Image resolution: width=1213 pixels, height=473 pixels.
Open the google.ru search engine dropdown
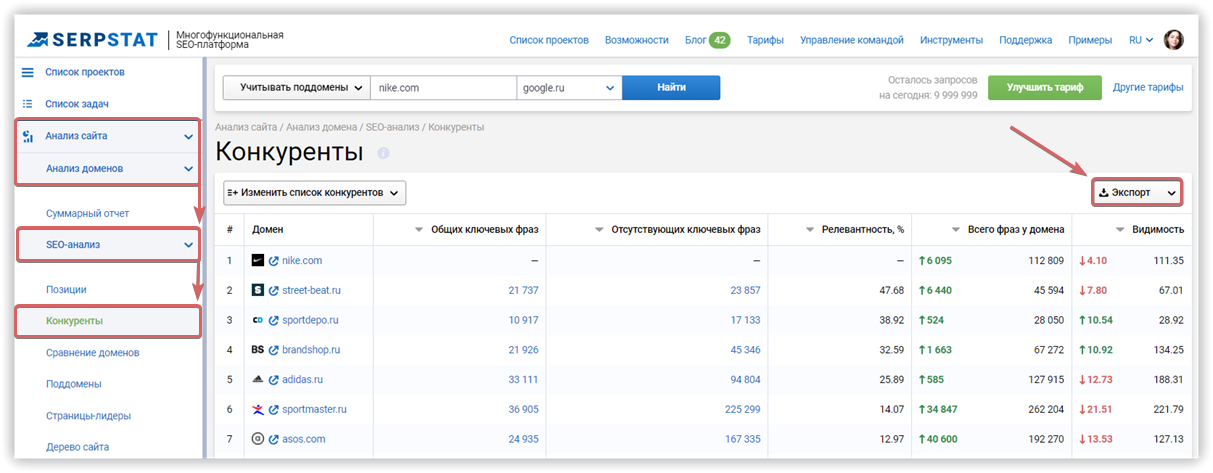tap(569, 88)
